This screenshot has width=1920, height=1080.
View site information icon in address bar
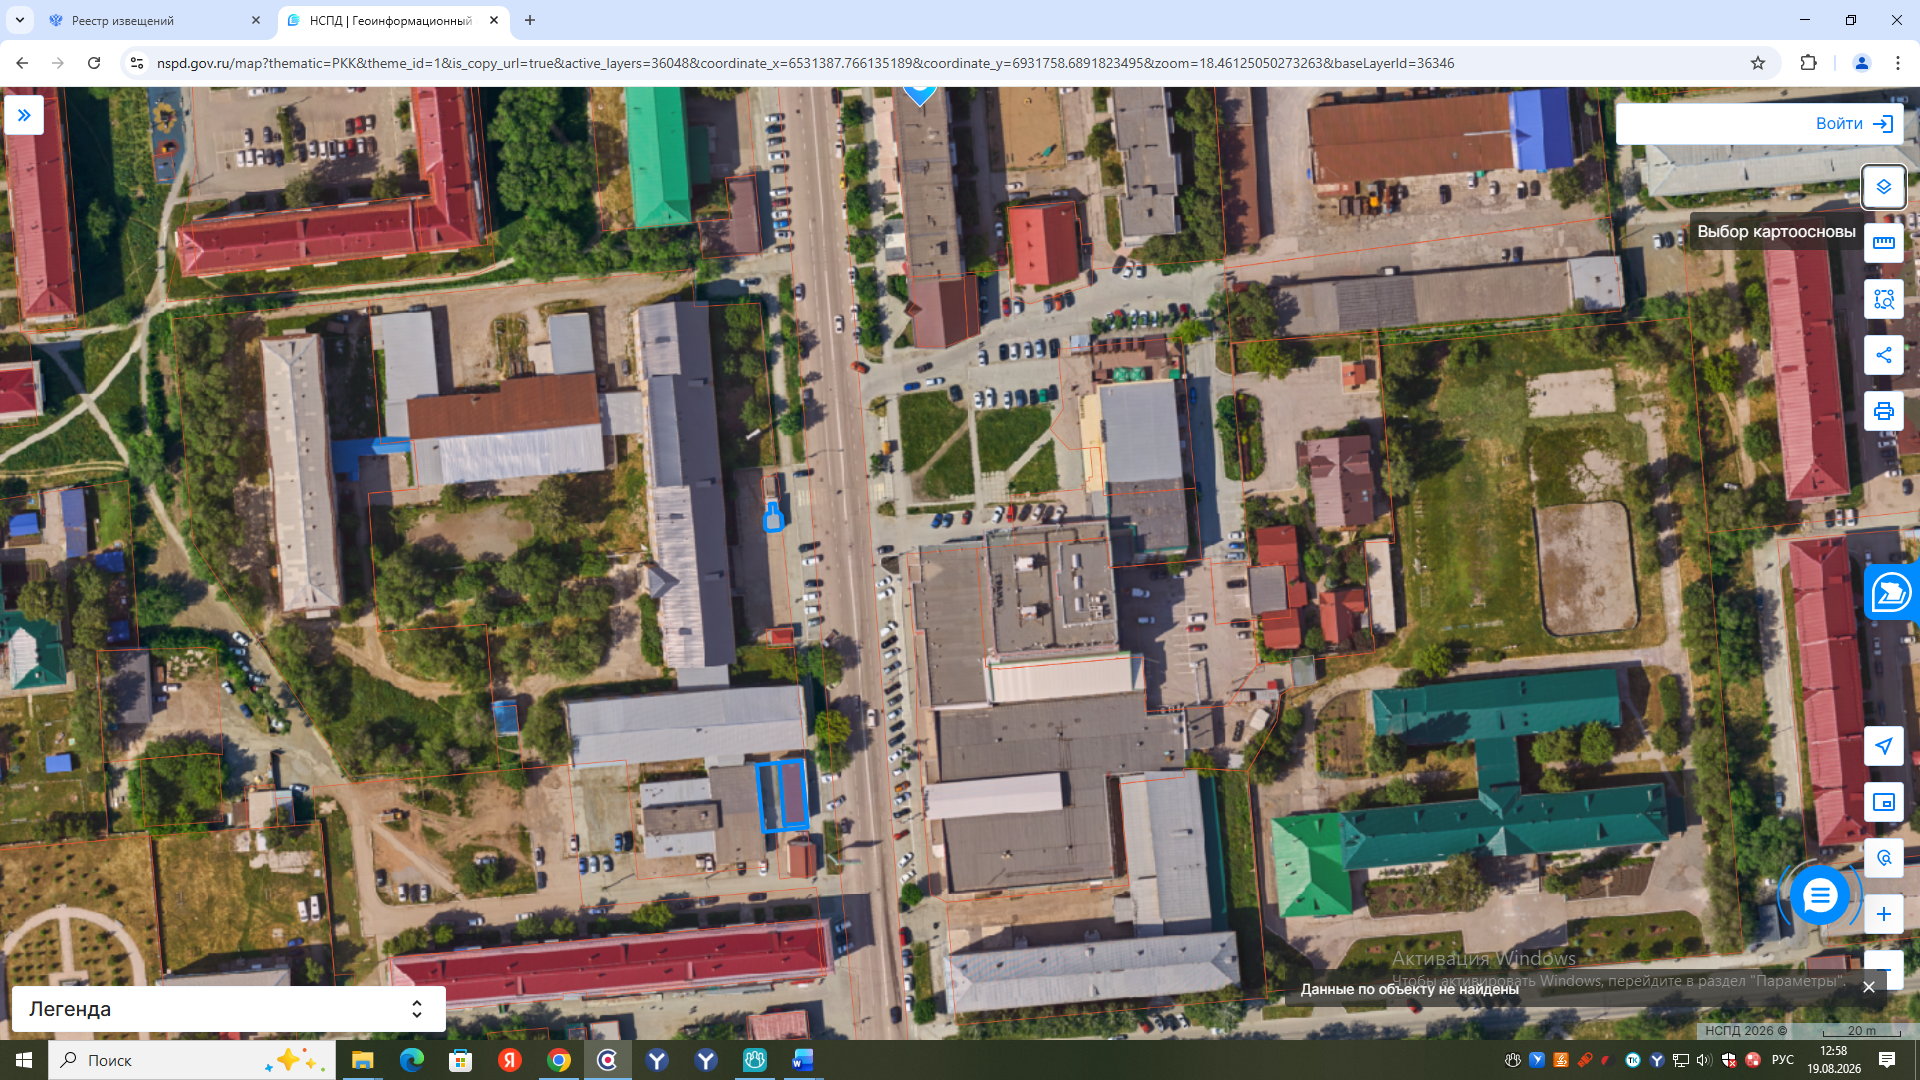(137, 63)
